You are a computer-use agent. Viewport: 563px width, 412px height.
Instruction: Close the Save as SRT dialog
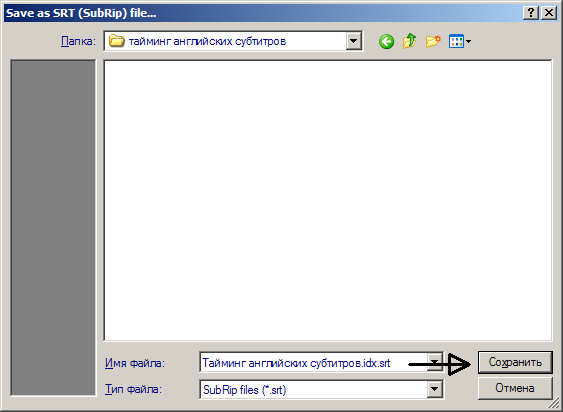pos(549,13)
